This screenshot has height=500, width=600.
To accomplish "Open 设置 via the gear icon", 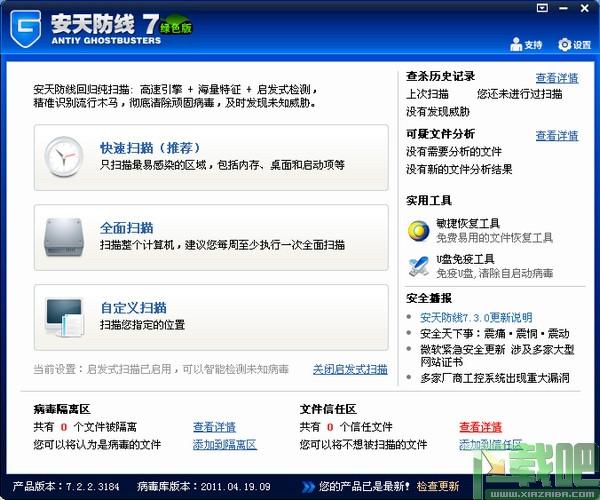I will [564, 45].
